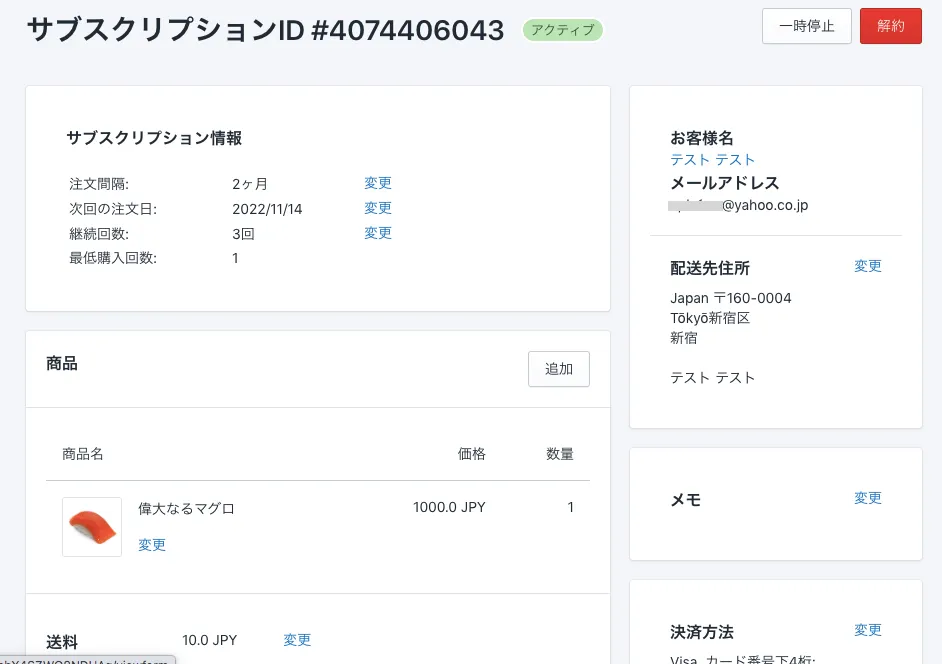Click the 数量 column header

[560, 454]
